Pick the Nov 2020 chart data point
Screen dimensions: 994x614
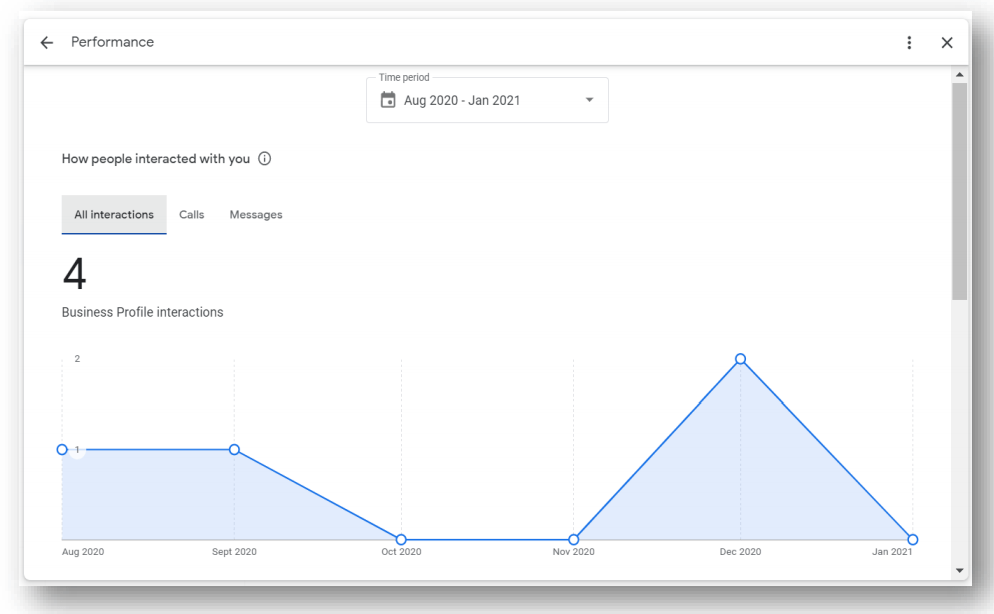[573, 540]
